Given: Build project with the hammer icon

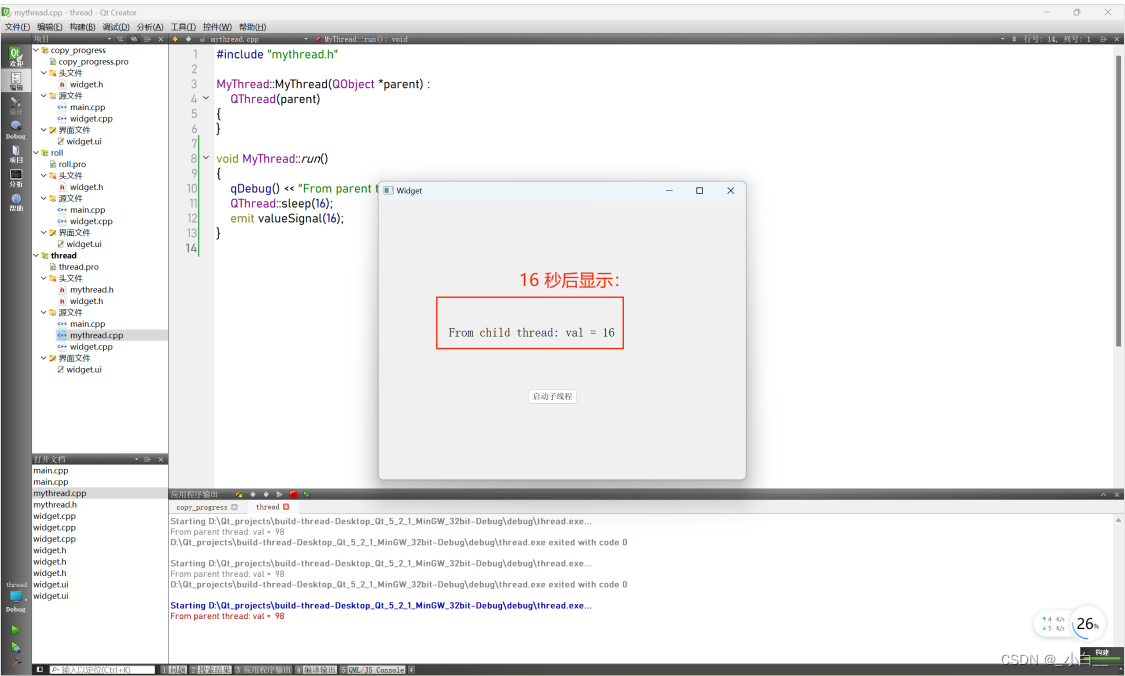Looking at the screenshot, I should point(15,662).
